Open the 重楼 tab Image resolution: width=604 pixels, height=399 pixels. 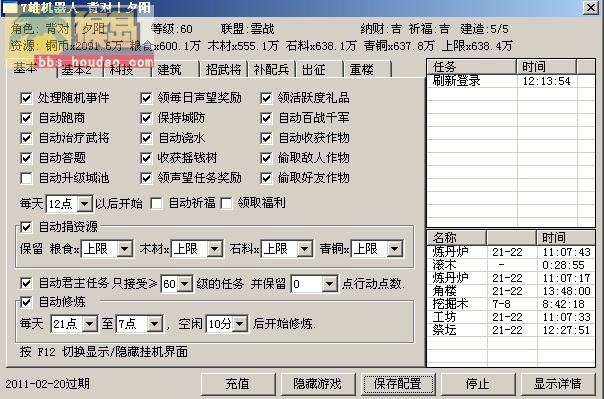pos(367,70)
